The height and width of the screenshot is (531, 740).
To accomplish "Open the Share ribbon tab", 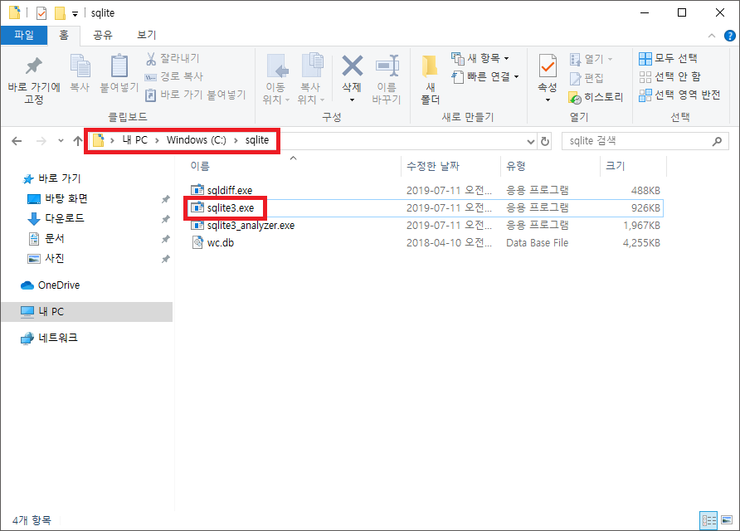I will pyautogui.click(x=102, y=34).
